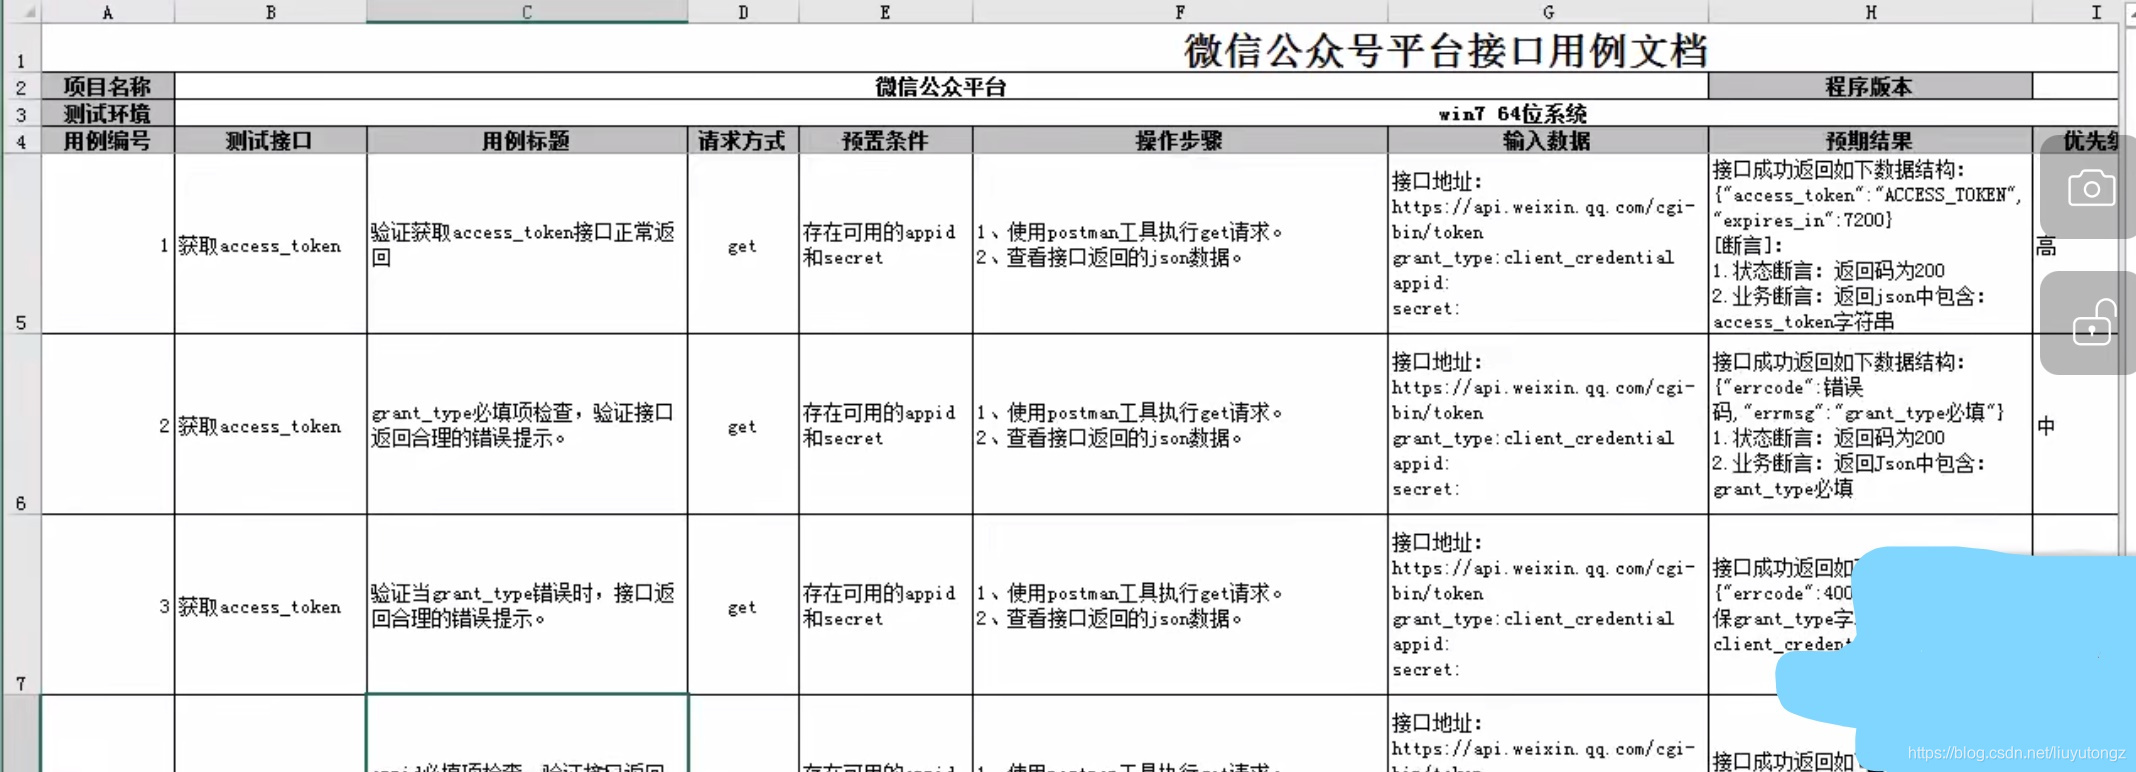
Task: Select row 3 header
Action: 20,113
